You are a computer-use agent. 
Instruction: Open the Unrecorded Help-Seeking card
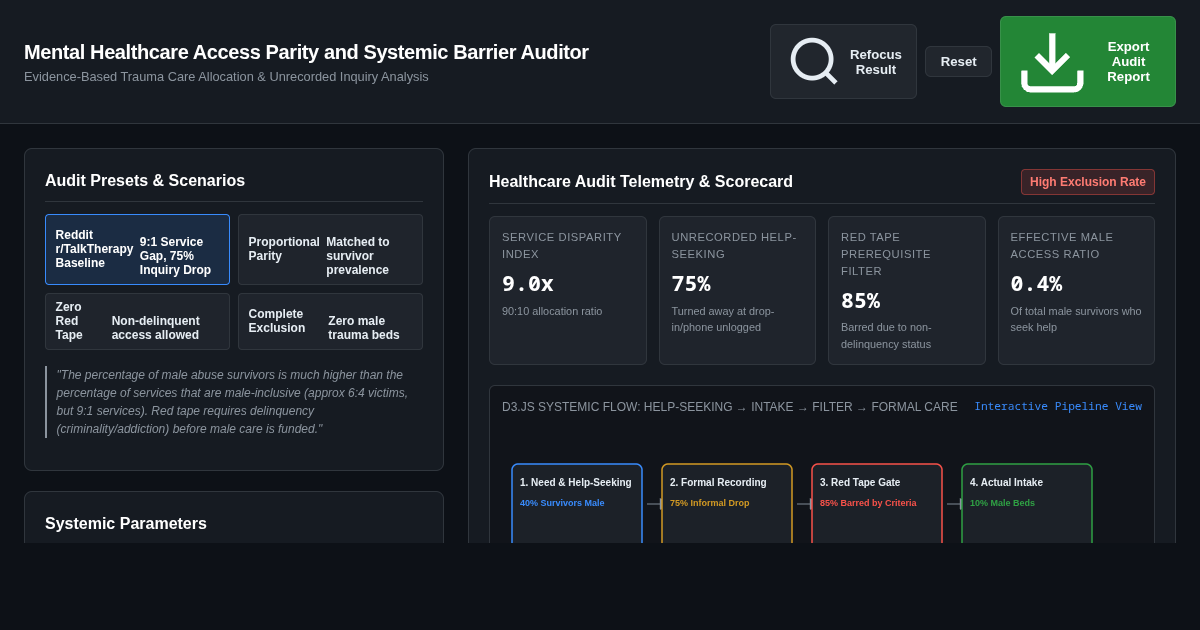737,291
